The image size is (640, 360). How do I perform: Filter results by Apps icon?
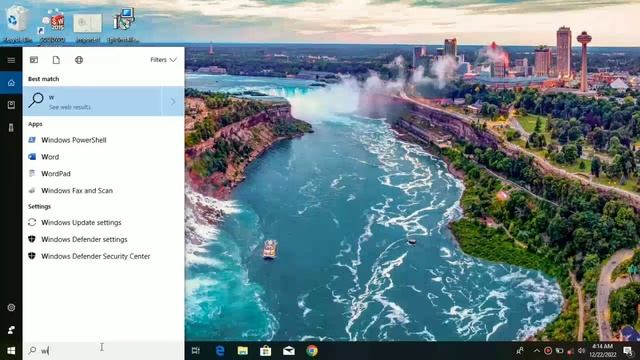click(34, 60)
